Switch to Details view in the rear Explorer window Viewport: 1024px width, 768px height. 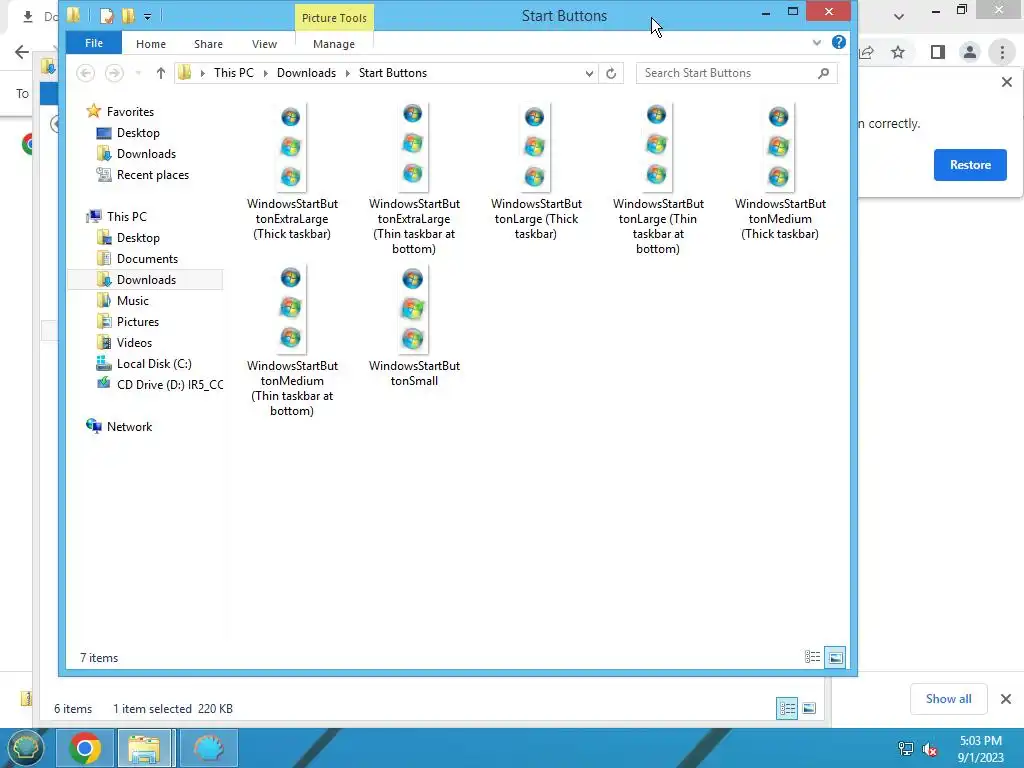pos(787,708)
